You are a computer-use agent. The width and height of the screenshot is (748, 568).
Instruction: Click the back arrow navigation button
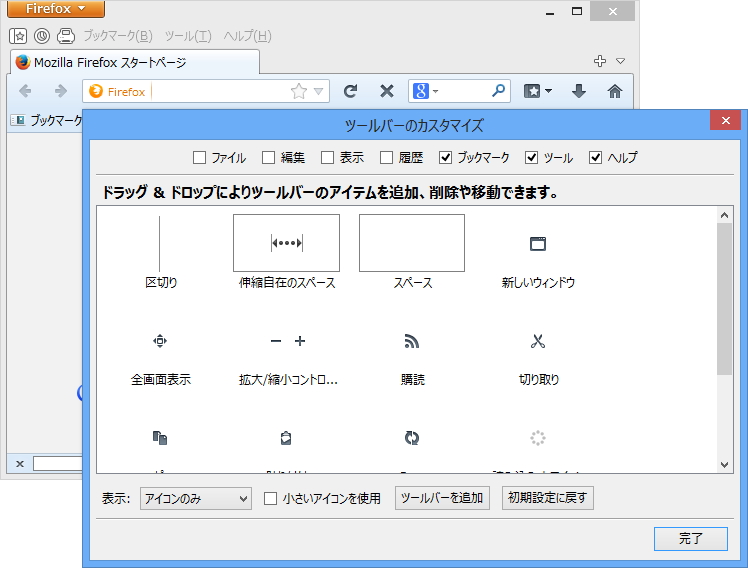point(25,91)
